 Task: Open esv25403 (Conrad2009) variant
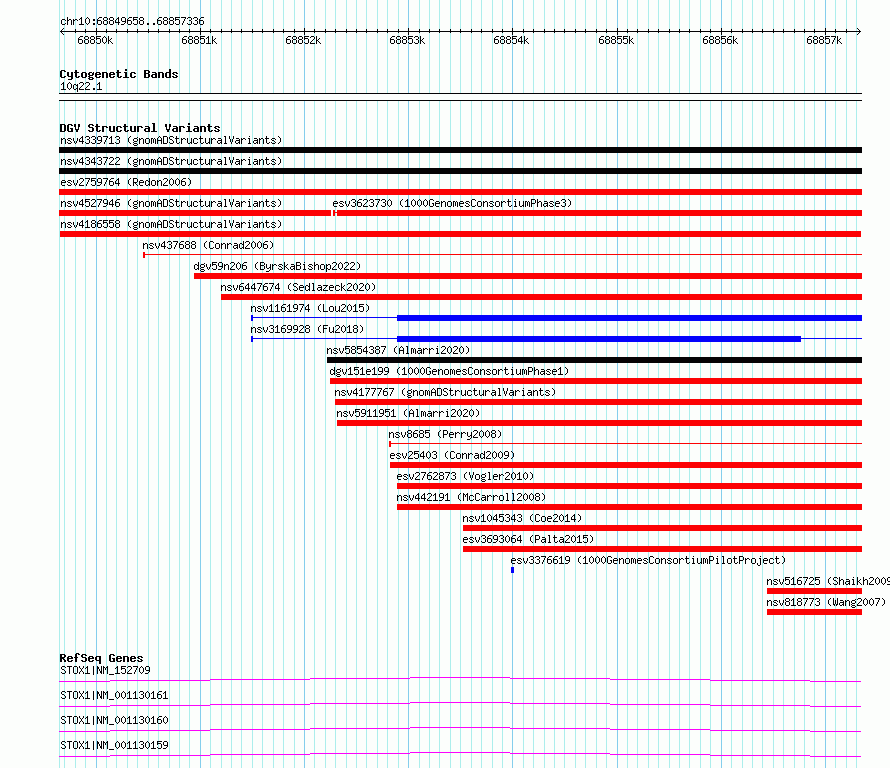(x=452, y=455)
